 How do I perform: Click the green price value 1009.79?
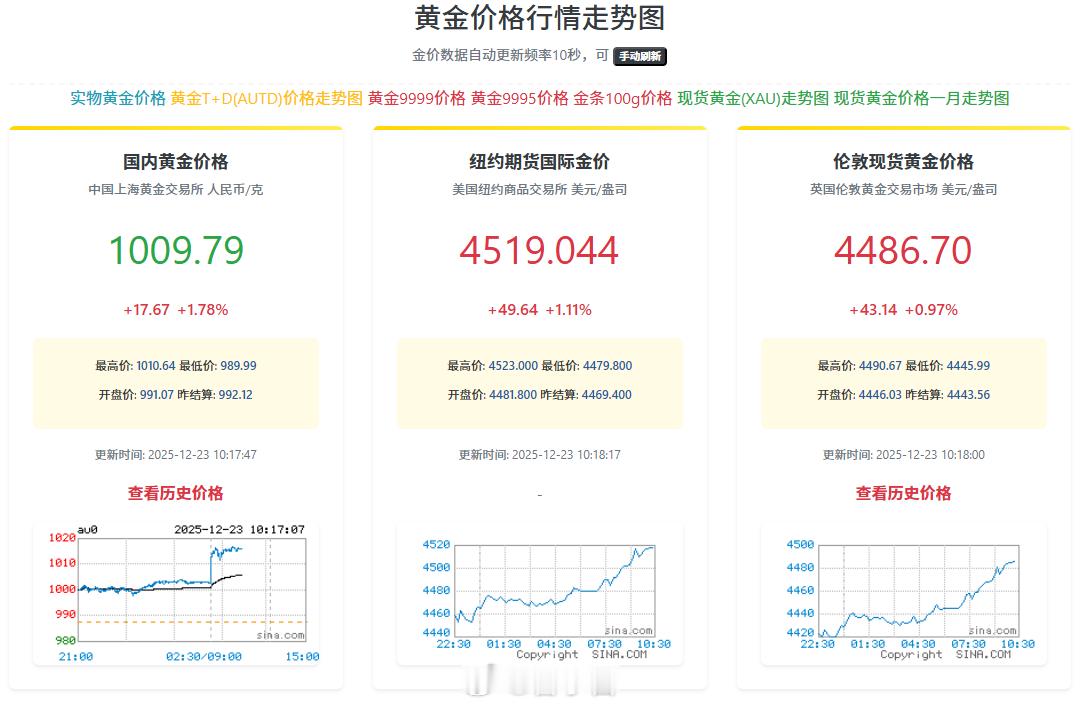(175, 250)
